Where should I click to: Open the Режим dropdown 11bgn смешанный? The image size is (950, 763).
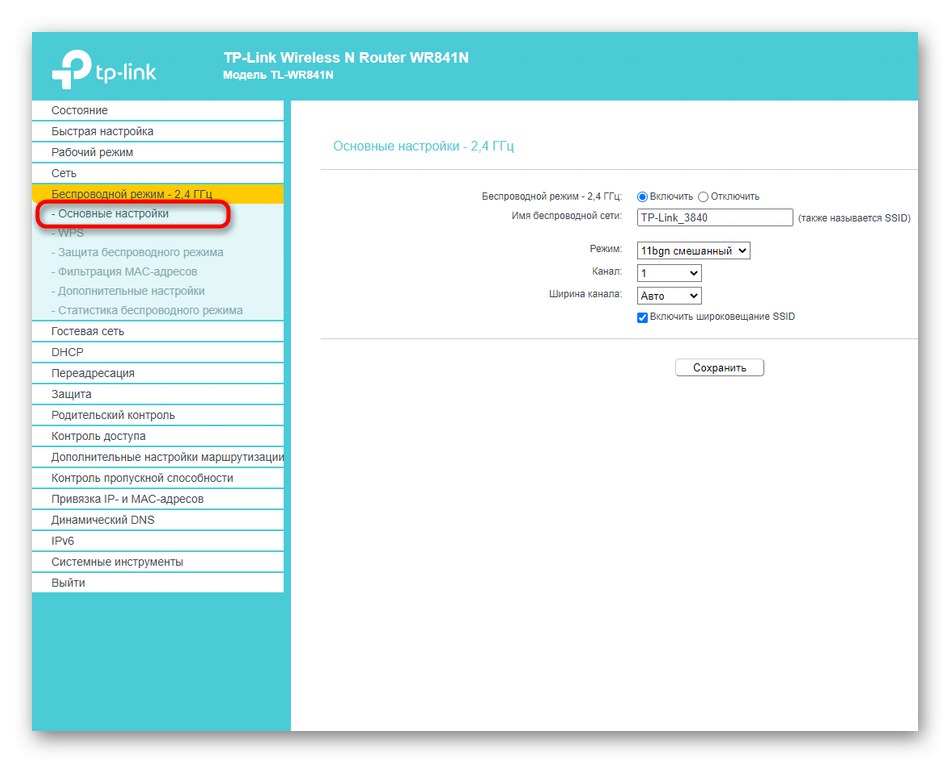(693, 251)
